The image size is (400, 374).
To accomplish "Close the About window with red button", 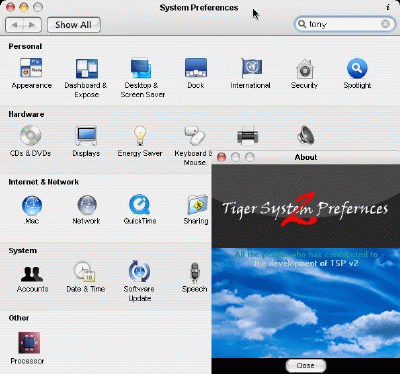I will tap(221, 157).
